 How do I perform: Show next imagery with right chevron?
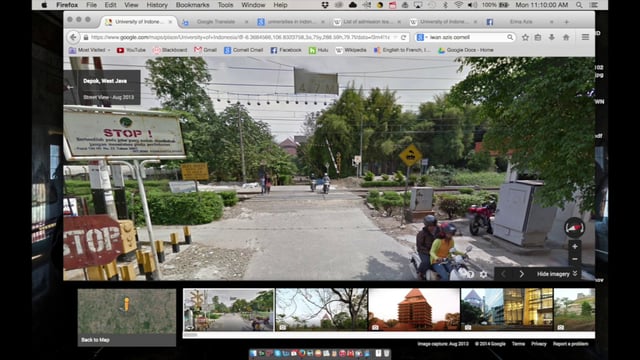(521, 274)
